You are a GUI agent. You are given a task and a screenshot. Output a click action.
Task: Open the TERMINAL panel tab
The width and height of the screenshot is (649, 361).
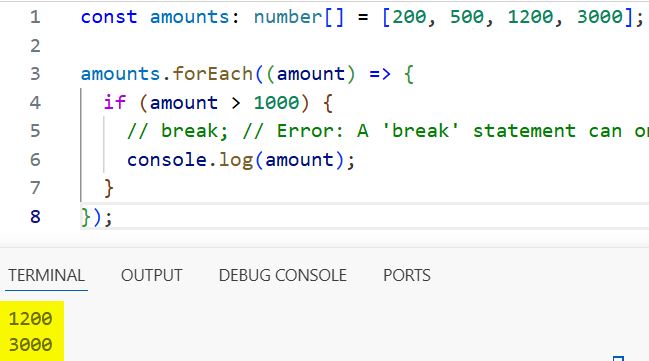[x=46, y=275]
